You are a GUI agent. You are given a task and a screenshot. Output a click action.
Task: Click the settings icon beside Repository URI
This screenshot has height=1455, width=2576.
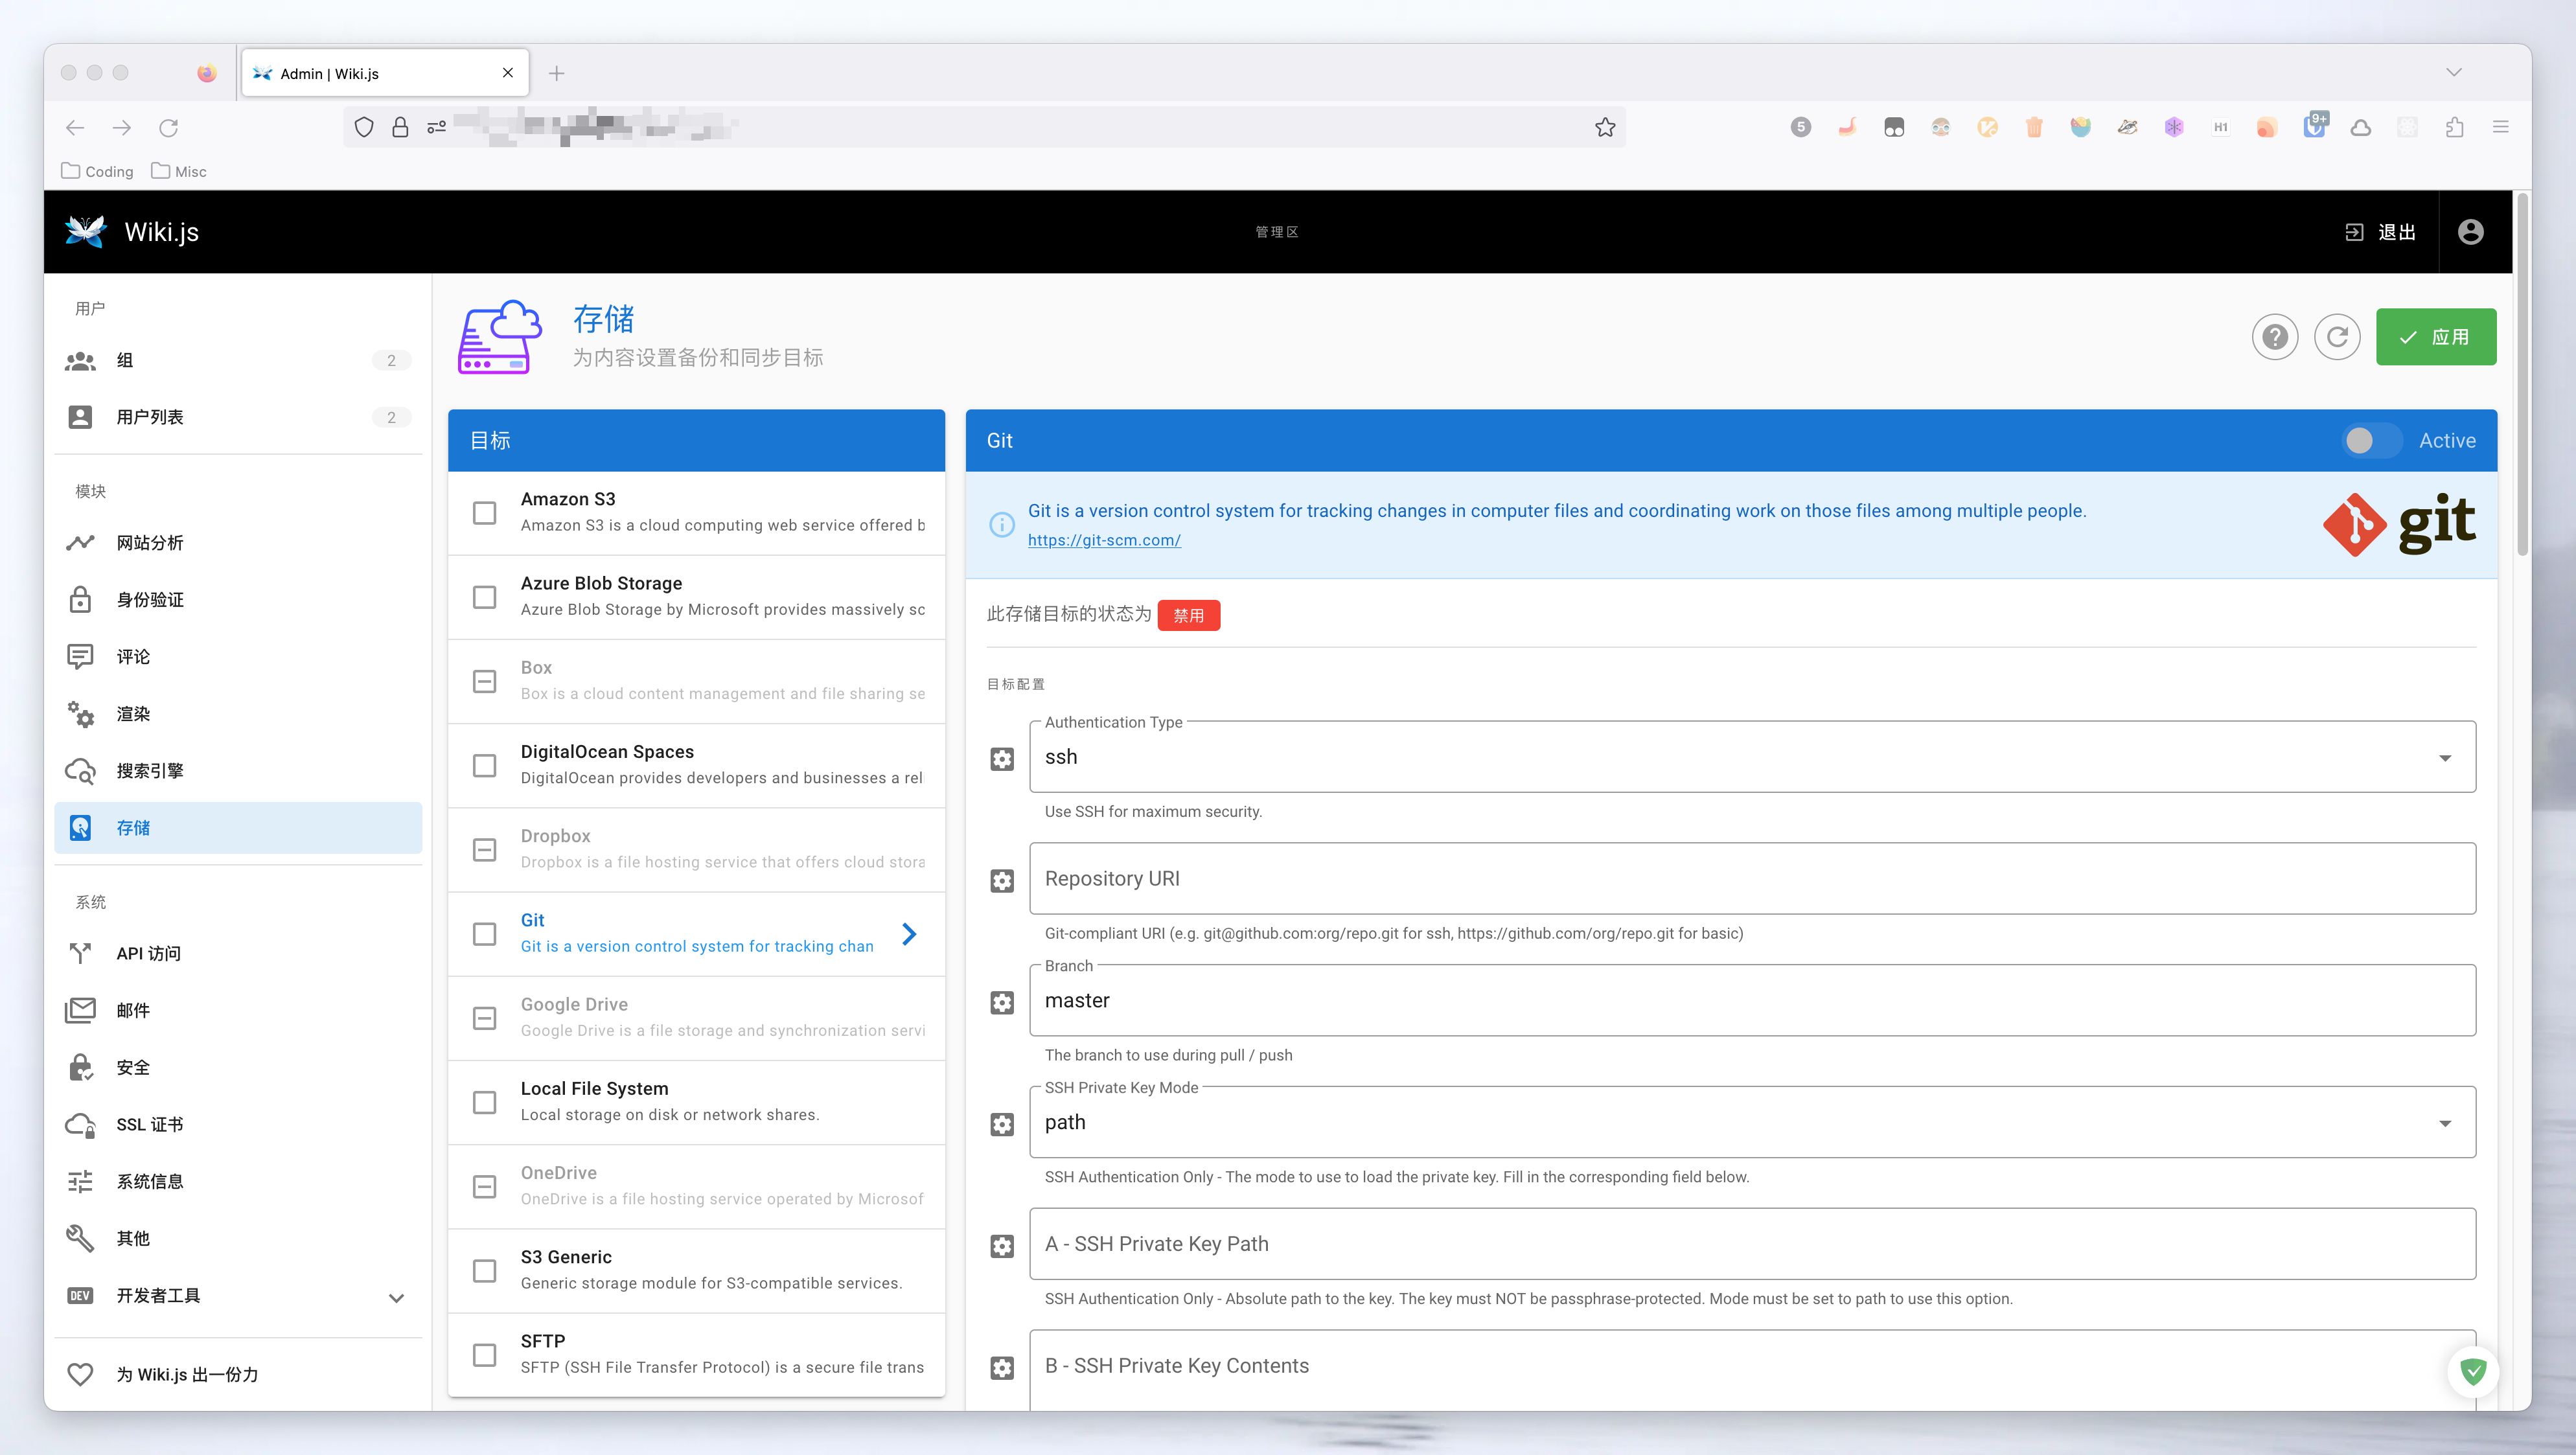(x=1002, y=880)
